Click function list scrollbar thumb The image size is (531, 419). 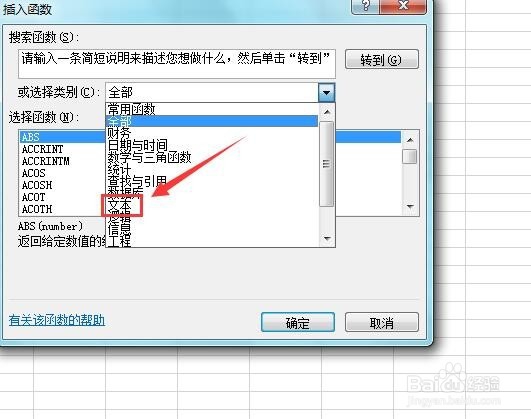pyautogui.click(x=410, y=156)
